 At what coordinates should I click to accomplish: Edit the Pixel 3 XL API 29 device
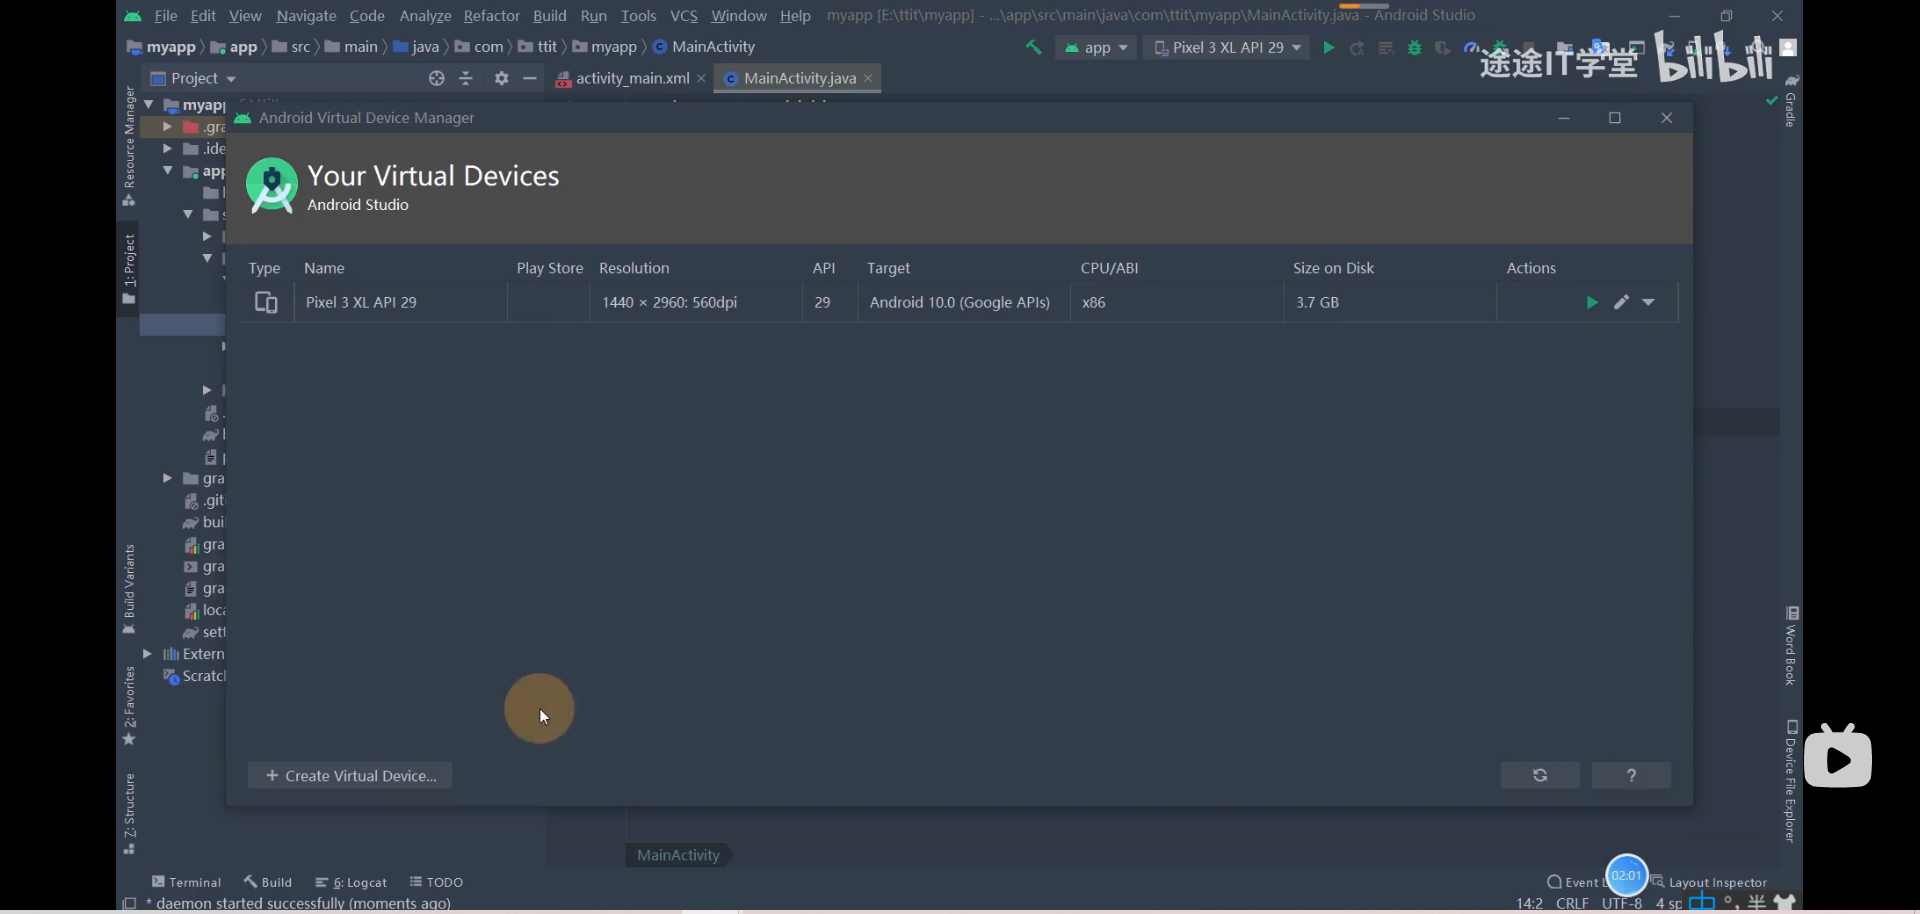coord(1621,303)
